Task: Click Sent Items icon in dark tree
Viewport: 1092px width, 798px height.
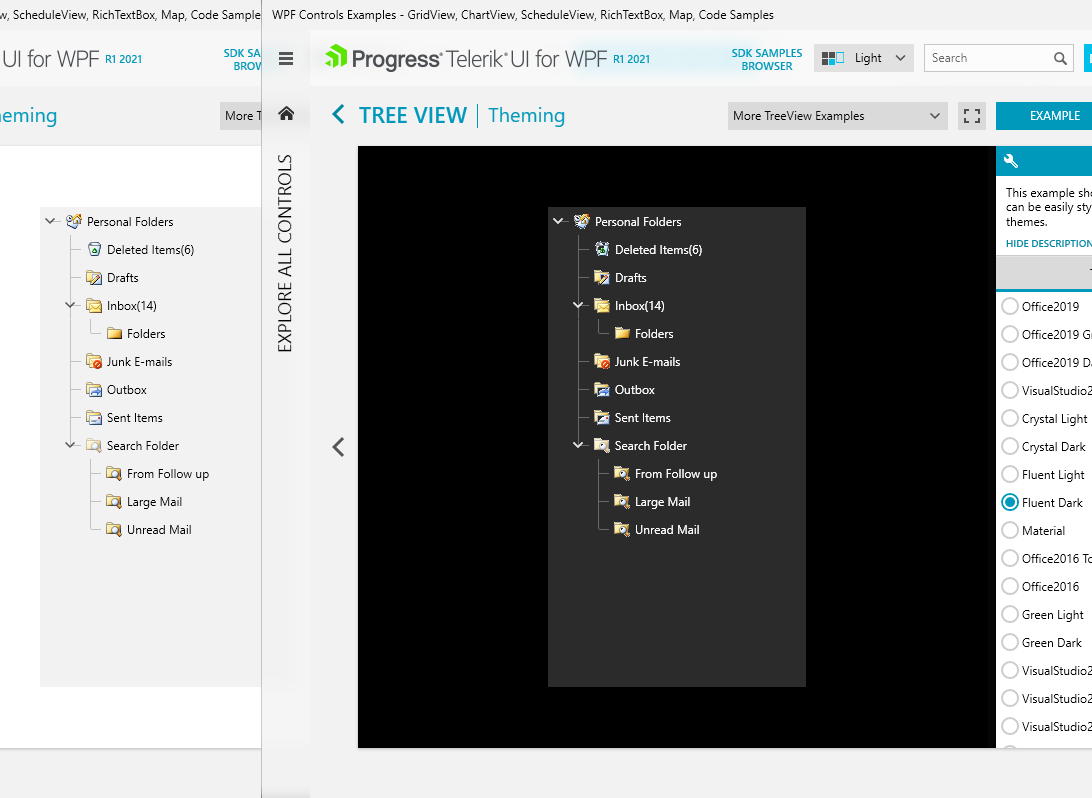Action: click(602, 417)
